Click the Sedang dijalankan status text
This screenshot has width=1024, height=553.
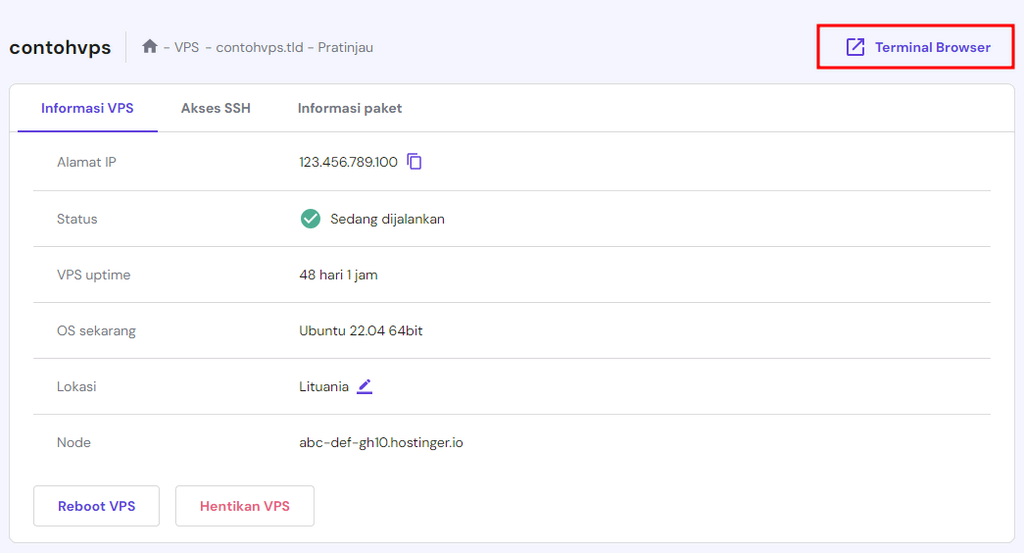coord(387,219)
